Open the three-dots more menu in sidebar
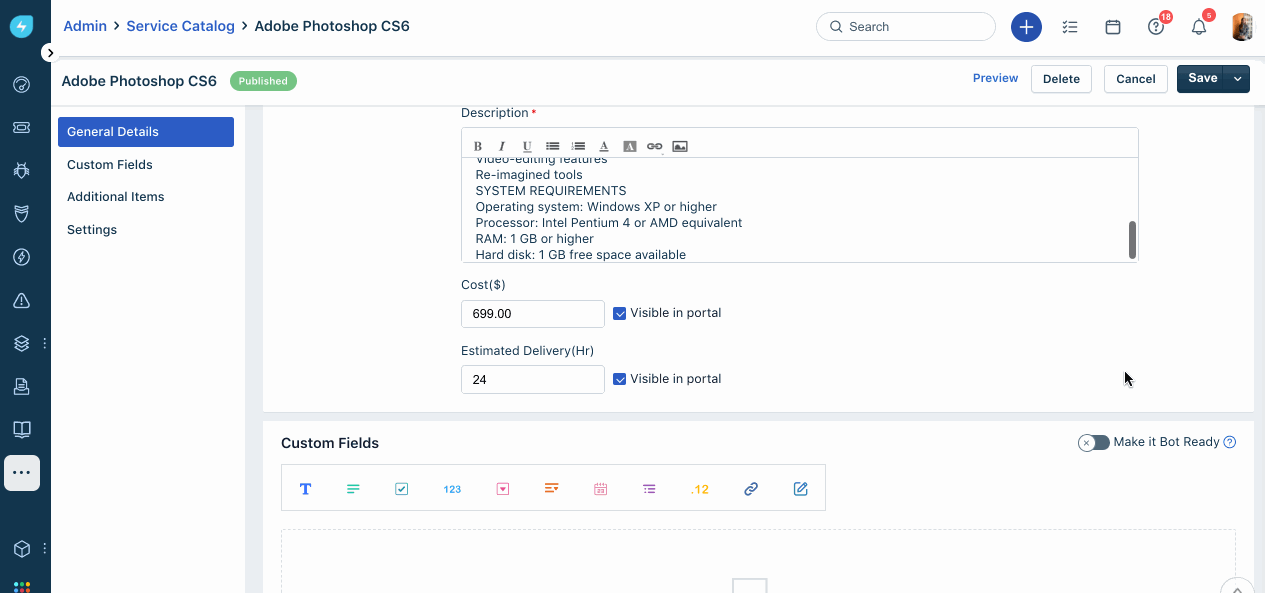 pyautogui.click(x=22, y=472)
